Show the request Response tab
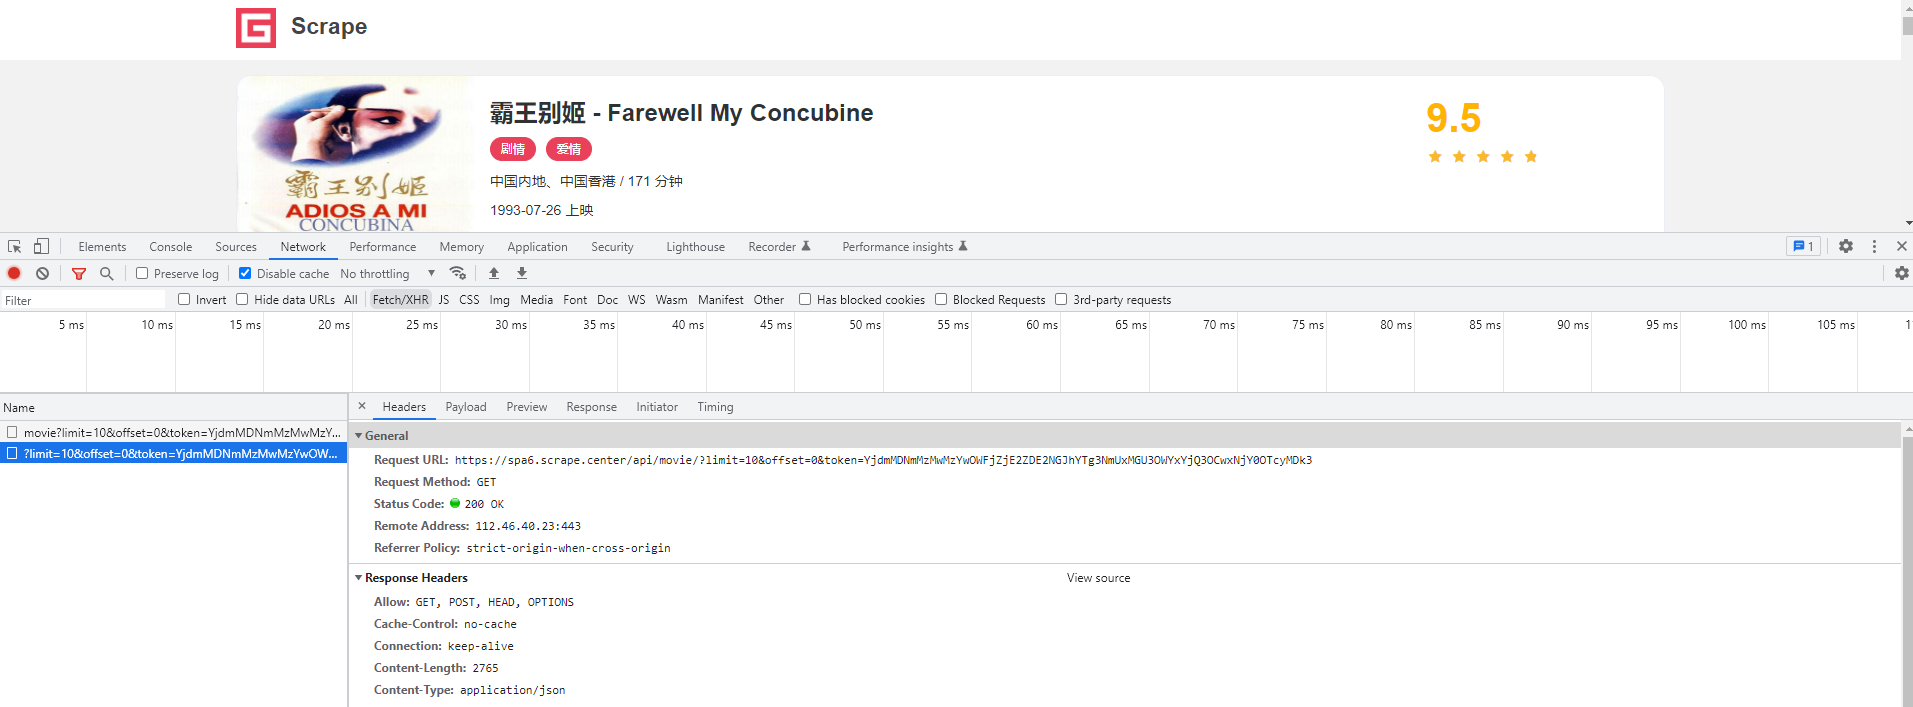Viewport: 1913px width, 707px height. [592, 407]
